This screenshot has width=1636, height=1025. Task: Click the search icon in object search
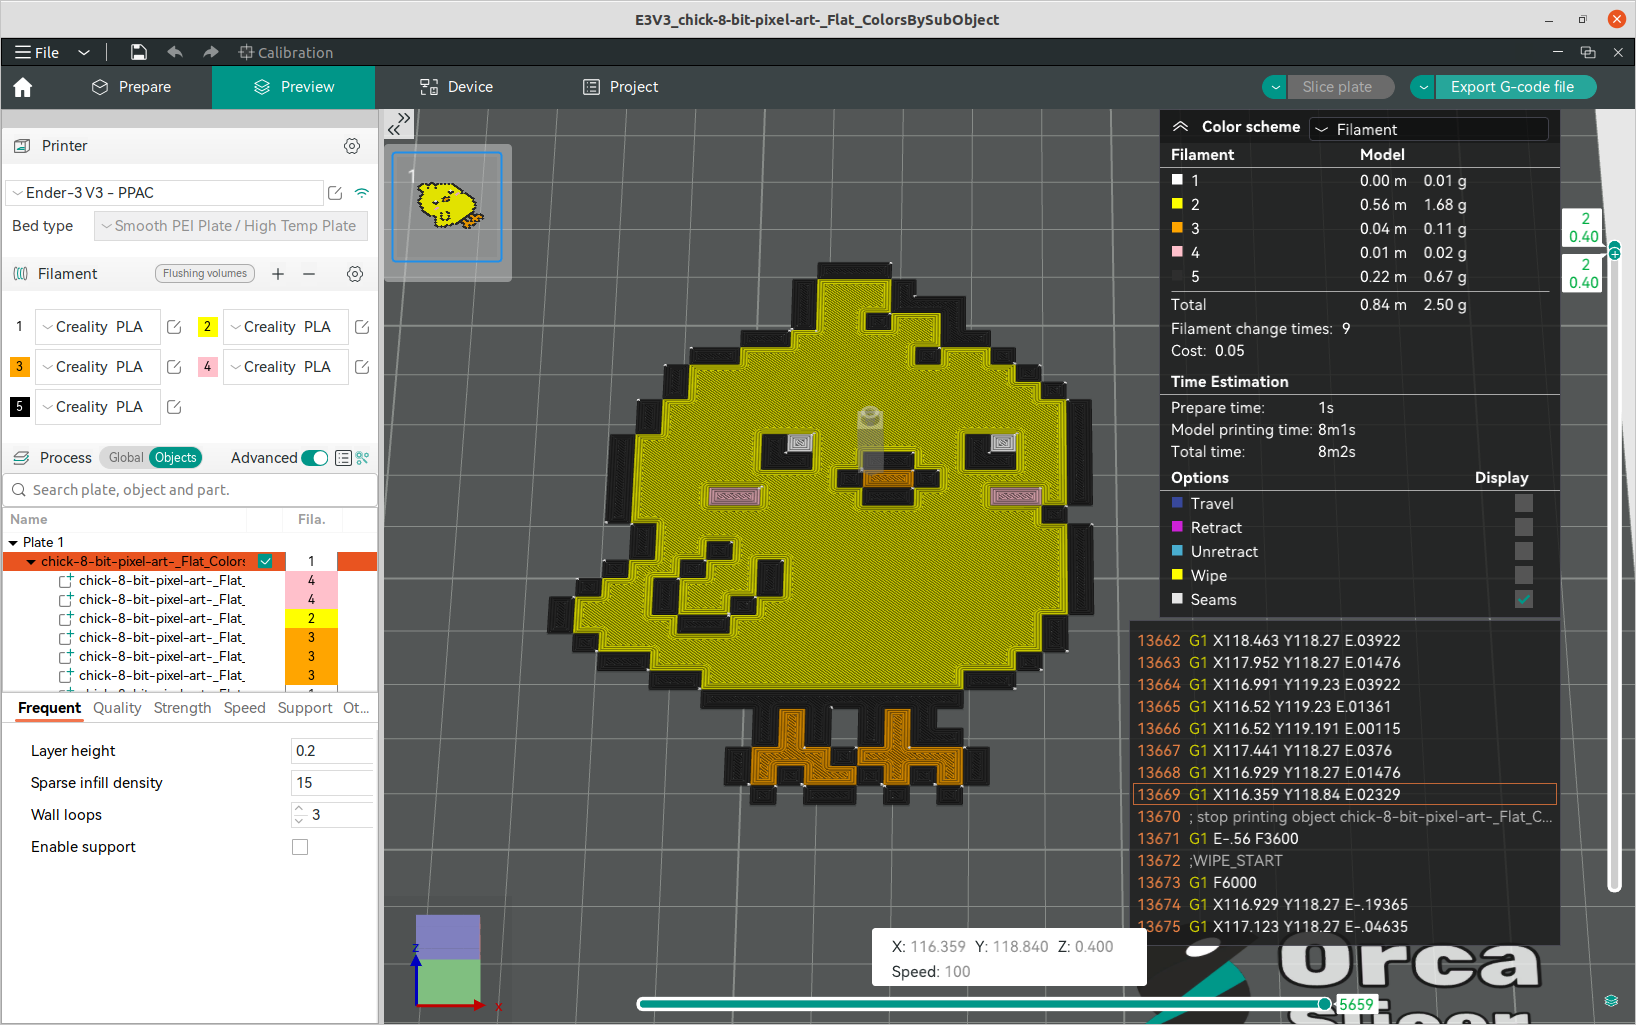(19, 490)
